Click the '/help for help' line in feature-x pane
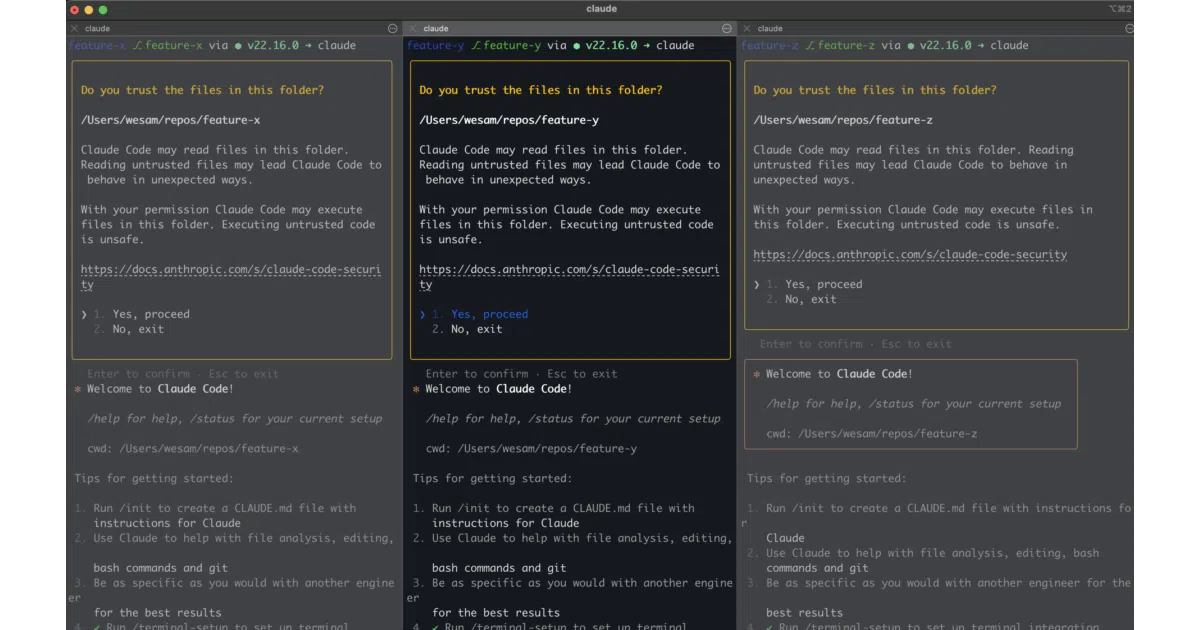This screenshot has width=1200, height=630. [x=235, y=419]
